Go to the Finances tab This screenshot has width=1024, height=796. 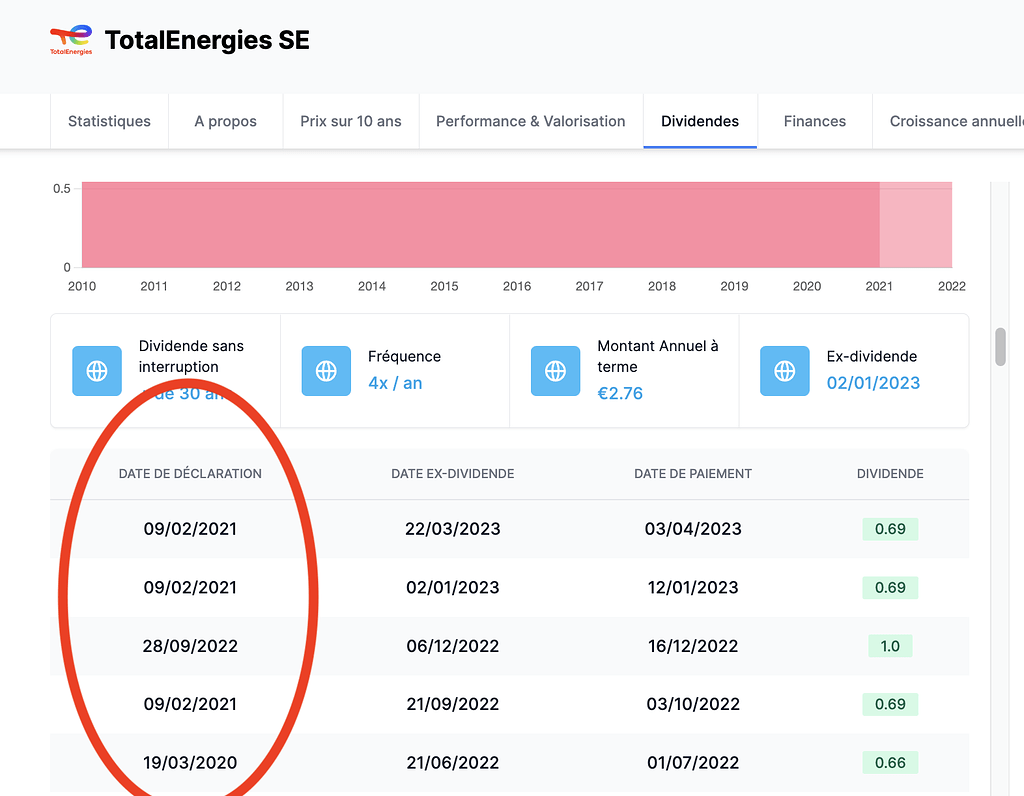coord(814,121)
